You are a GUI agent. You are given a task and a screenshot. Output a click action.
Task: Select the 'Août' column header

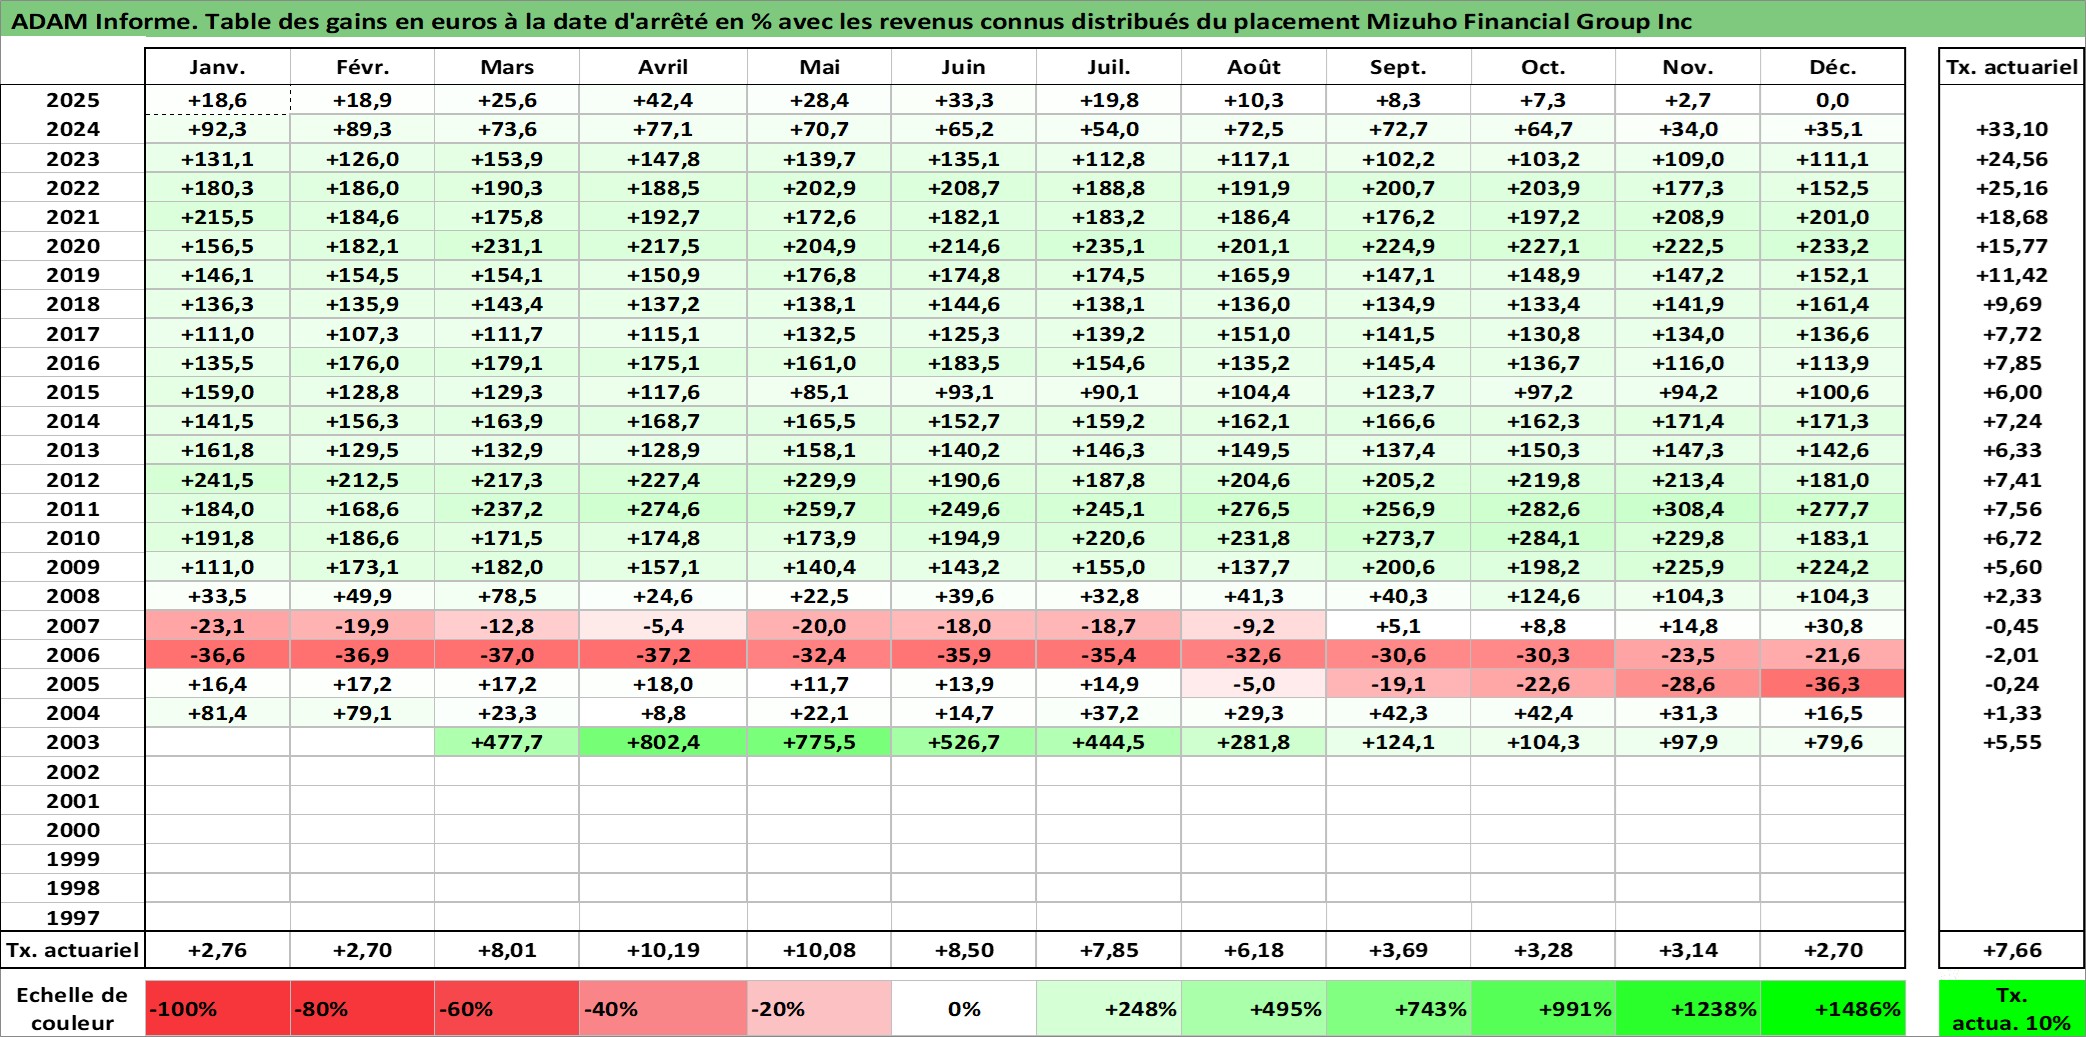[1254, 67]
